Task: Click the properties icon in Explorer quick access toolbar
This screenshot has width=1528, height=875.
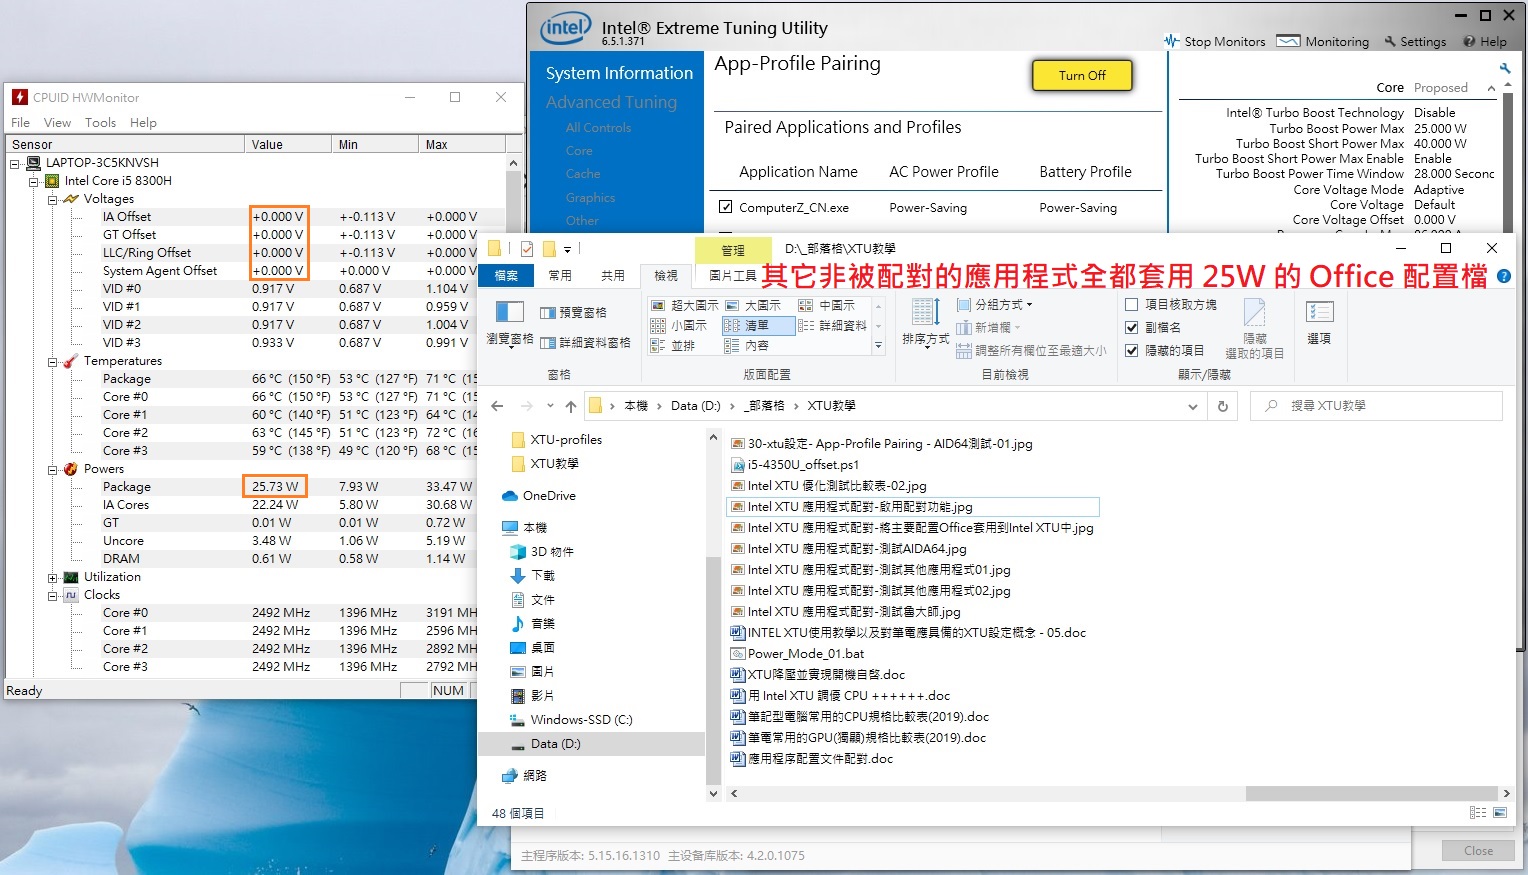Action: coord(527,249)
